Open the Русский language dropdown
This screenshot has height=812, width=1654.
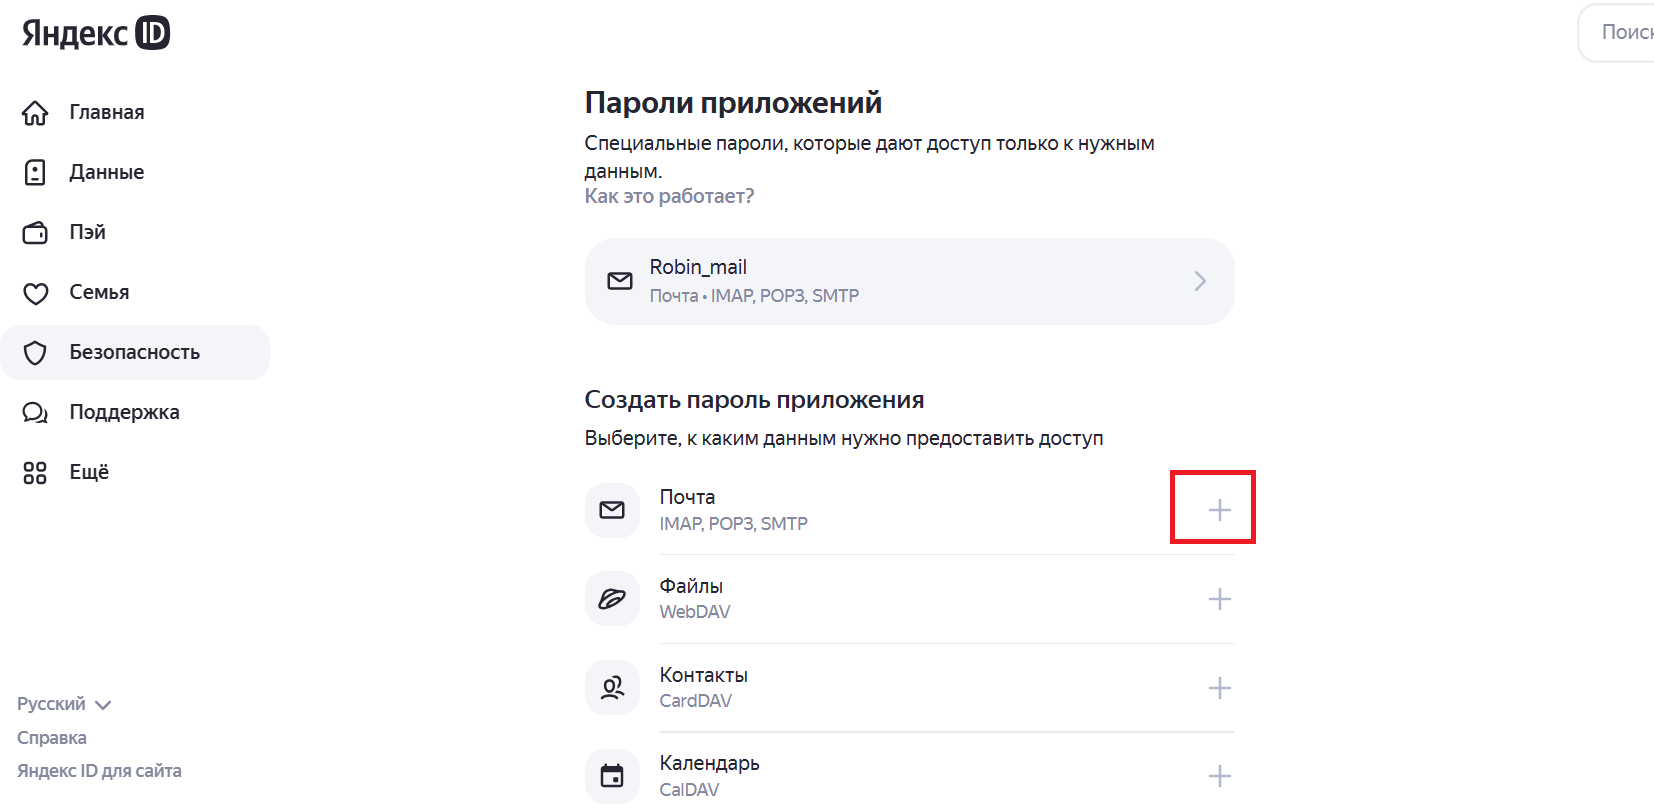(x=64, y=704)
